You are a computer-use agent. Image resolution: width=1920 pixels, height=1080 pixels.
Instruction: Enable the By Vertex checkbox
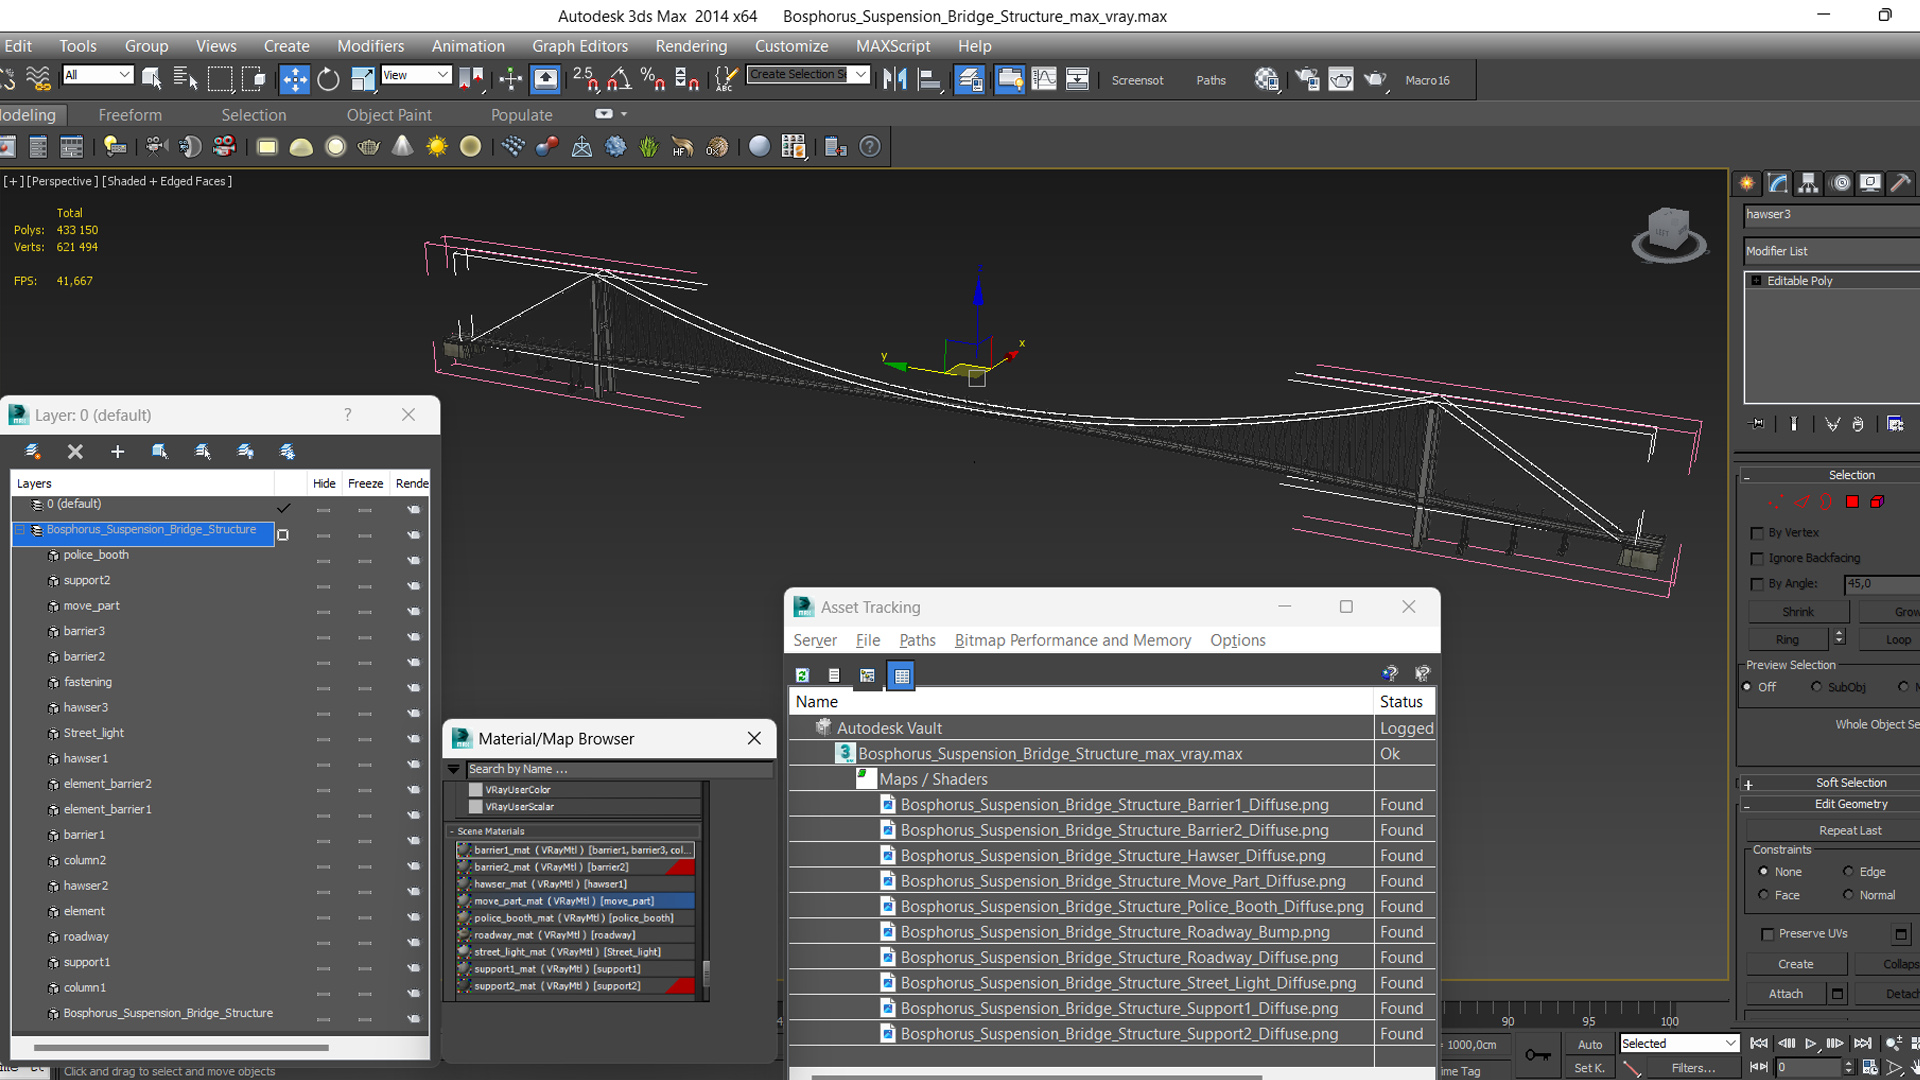coord(1757,533)
